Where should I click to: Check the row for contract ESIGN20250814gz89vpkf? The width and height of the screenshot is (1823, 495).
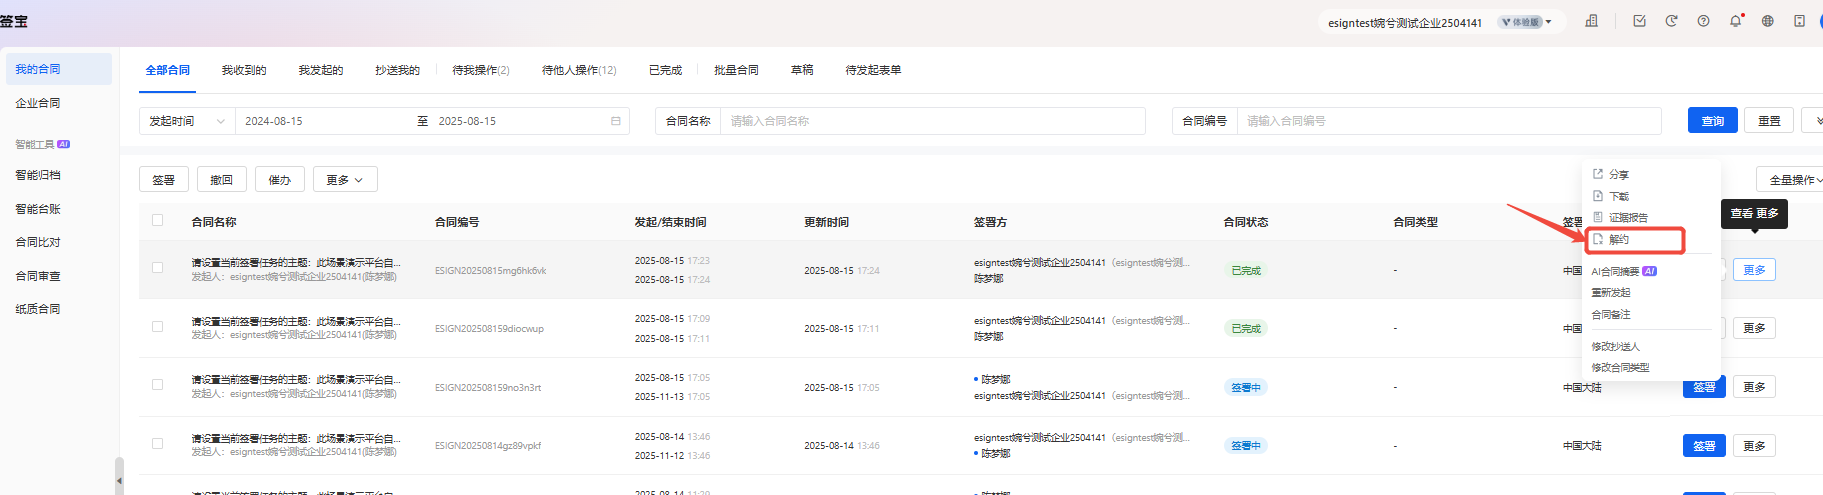pos(157,443)
